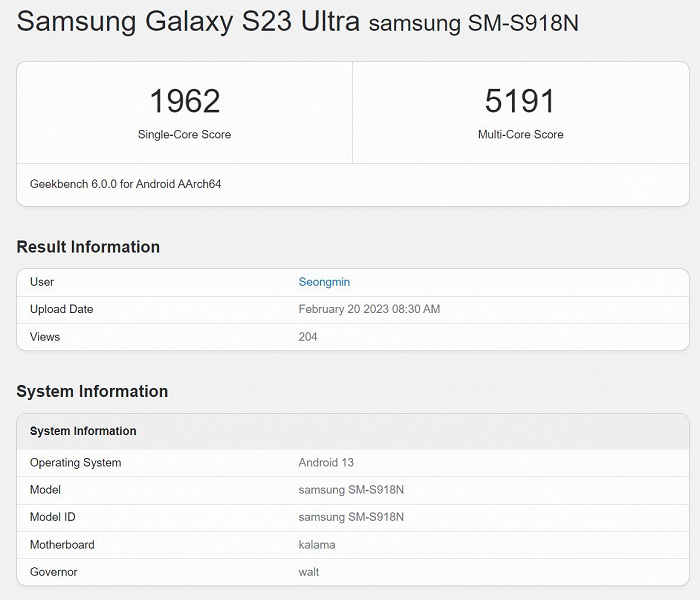Click the Result Information section heading
The height and width of the screenshot is (600, 700).
tap(88, 247)
